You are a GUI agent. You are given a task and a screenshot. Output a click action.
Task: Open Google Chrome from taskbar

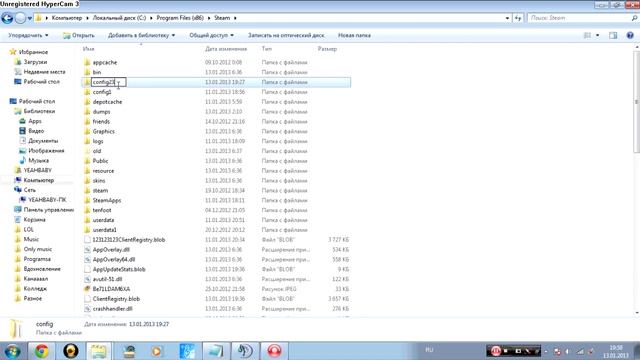tap(42, 351)
